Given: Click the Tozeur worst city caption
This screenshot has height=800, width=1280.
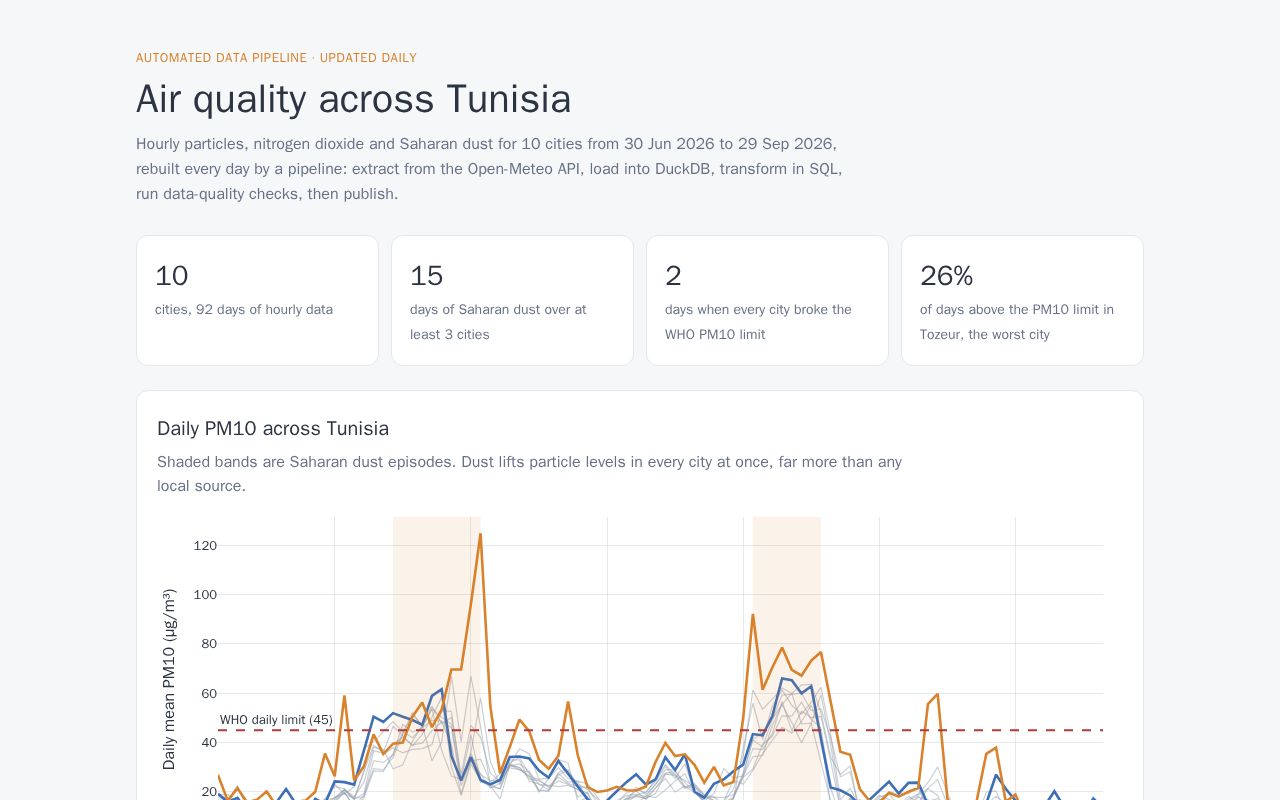Looking at the screenshot, I should point(1017,322).
